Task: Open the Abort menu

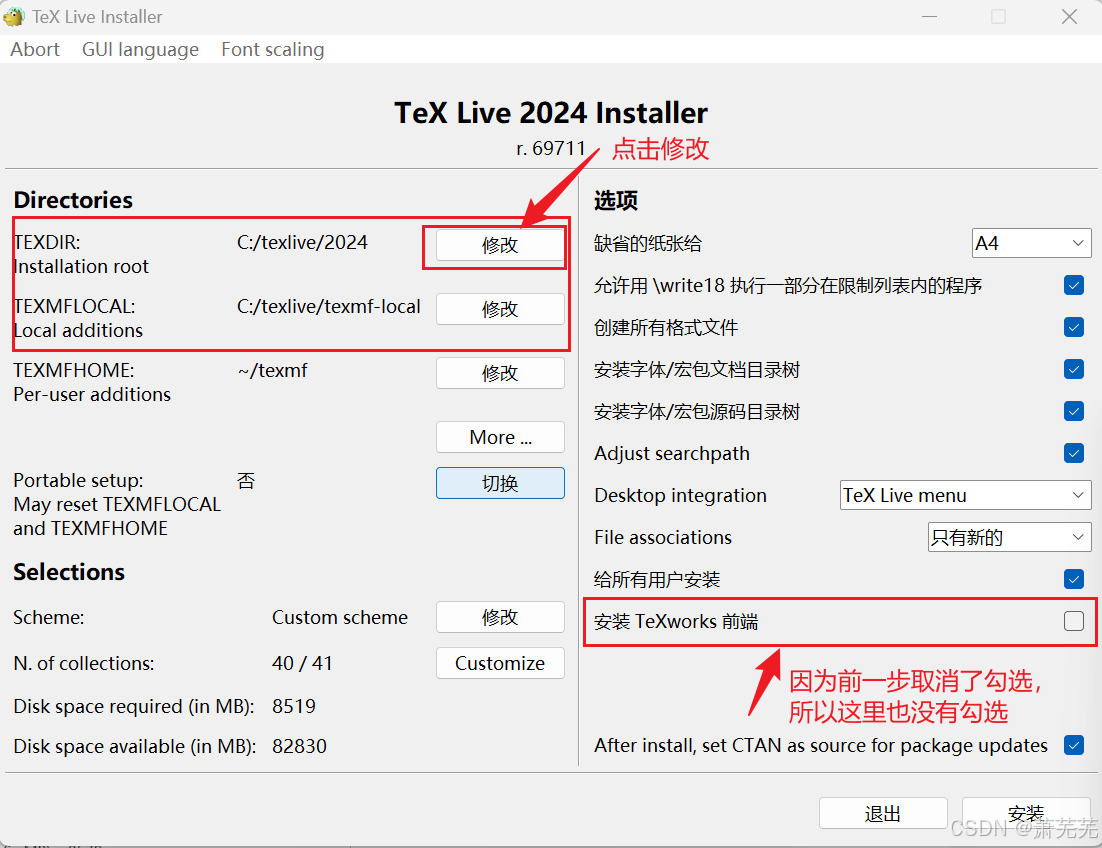Action: point(35,50)
